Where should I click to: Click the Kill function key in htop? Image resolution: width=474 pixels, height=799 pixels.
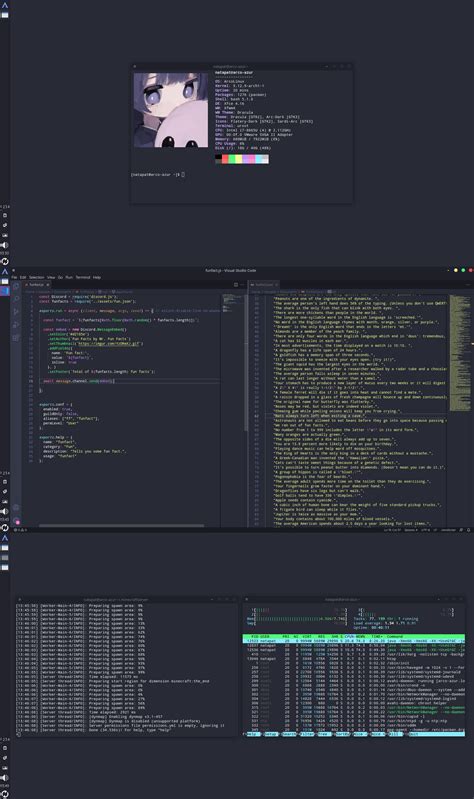point(397,734)
